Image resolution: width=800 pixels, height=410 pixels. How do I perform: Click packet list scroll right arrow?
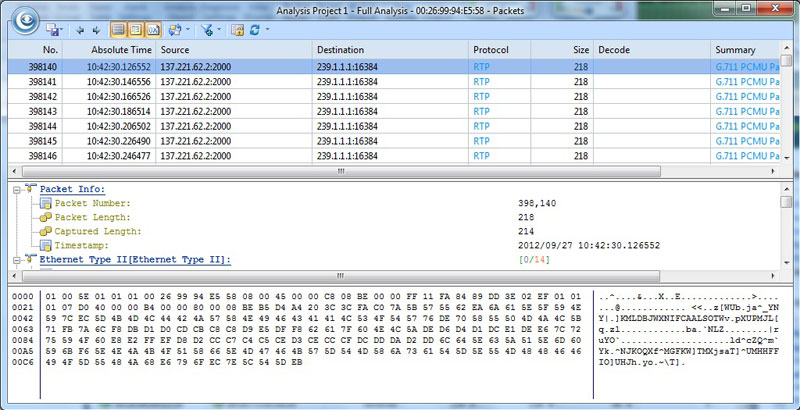point(773,171)
